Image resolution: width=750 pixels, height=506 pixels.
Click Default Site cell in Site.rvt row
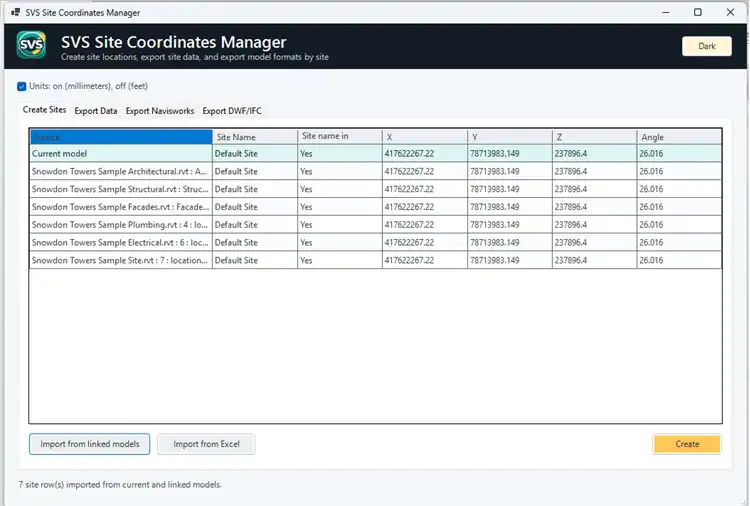[x=255, y=260]
